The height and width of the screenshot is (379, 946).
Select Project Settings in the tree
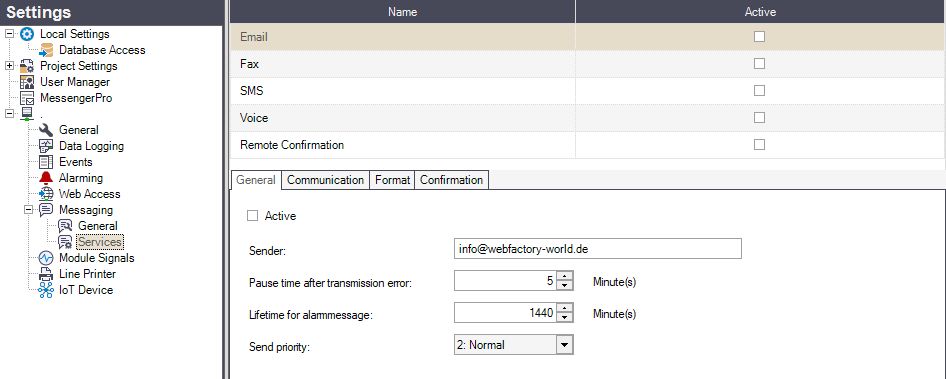(78, 66)
